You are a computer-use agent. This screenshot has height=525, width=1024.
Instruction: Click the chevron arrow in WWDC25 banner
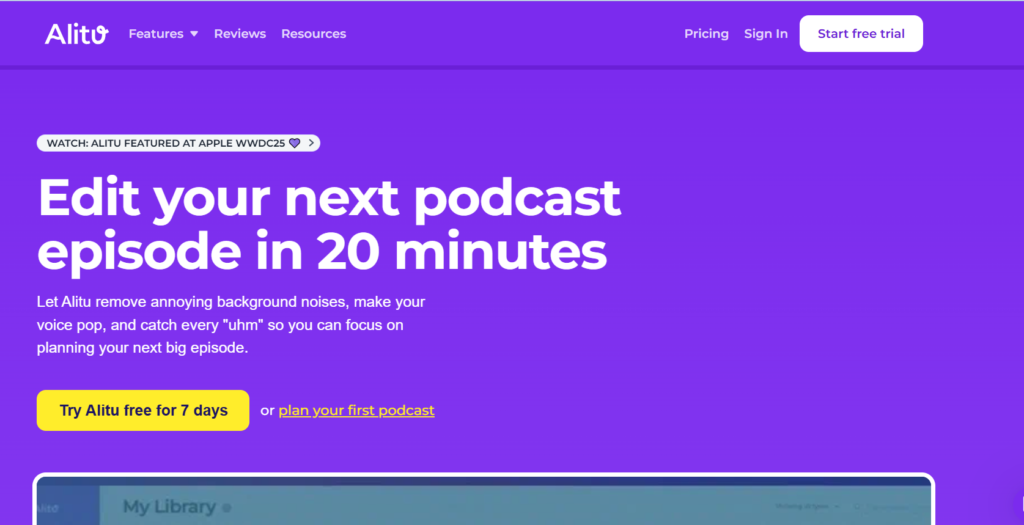[312, 142]
